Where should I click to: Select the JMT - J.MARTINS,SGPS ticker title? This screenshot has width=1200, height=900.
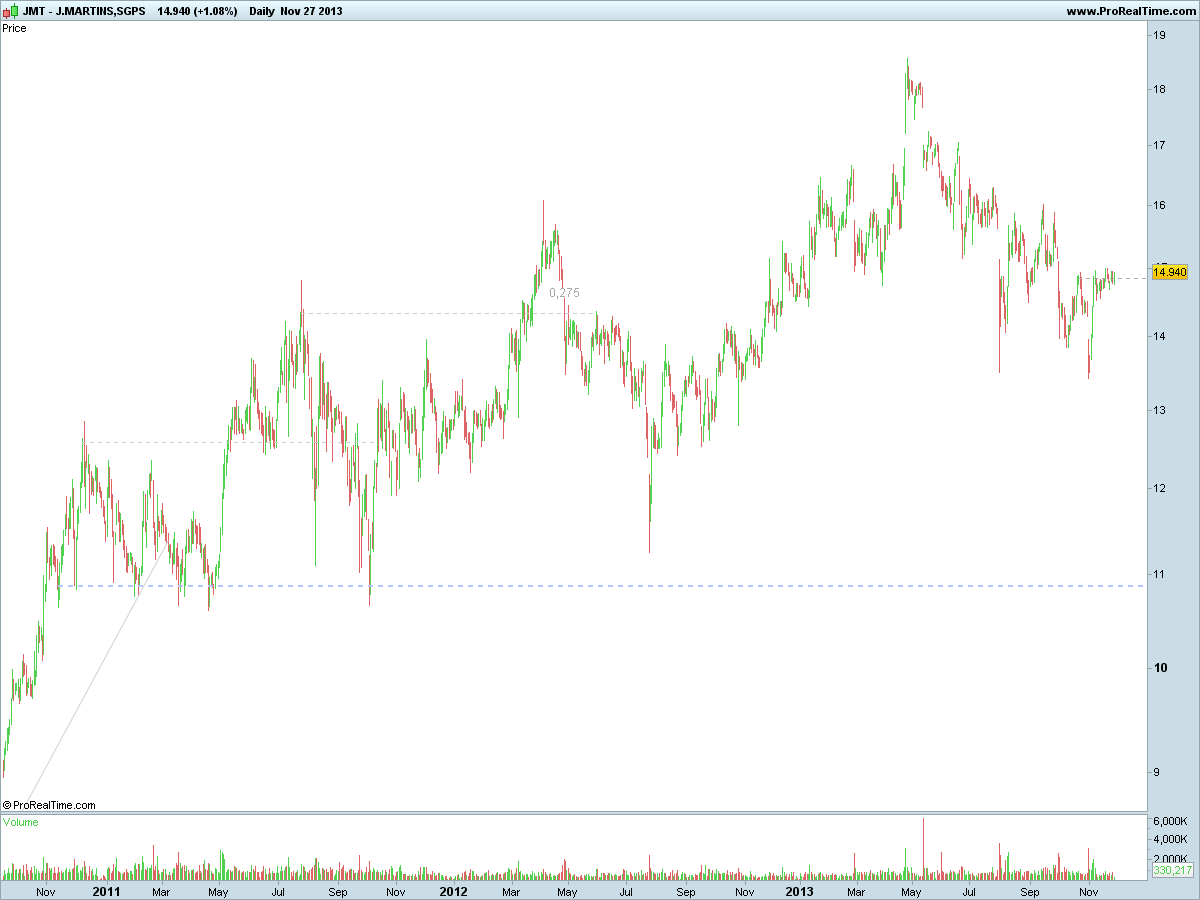[84, 12]
